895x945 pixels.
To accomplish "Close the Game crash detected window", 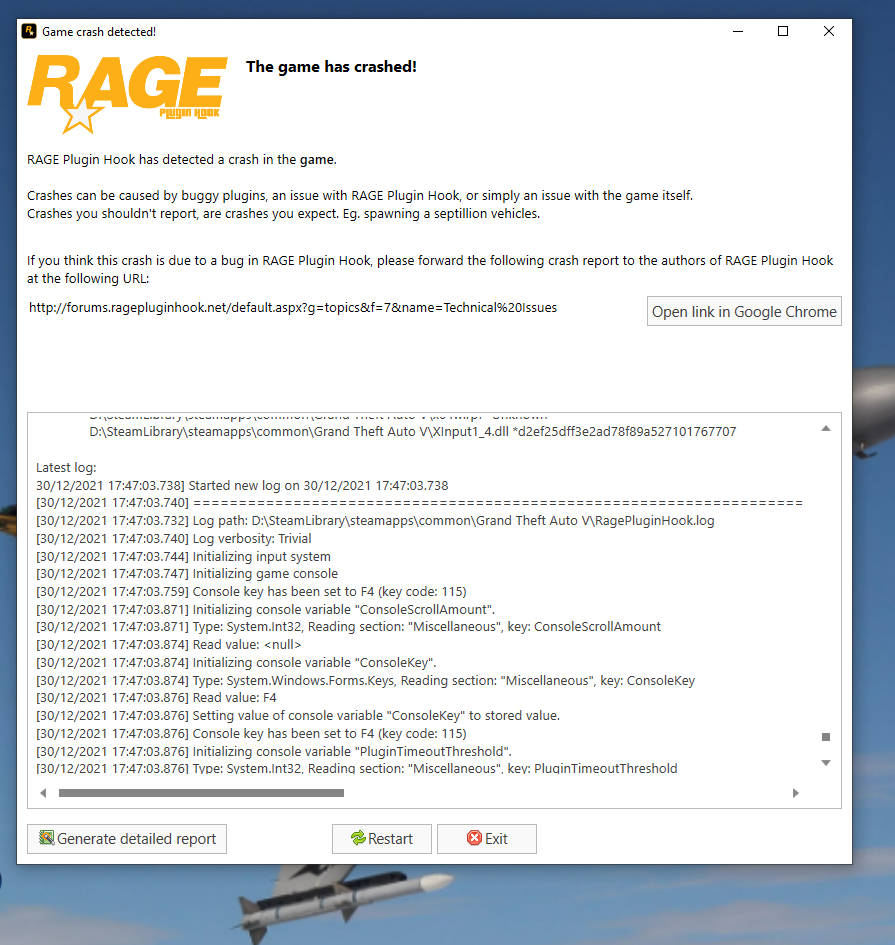I will pyautogui.click(x=829, y=31).
